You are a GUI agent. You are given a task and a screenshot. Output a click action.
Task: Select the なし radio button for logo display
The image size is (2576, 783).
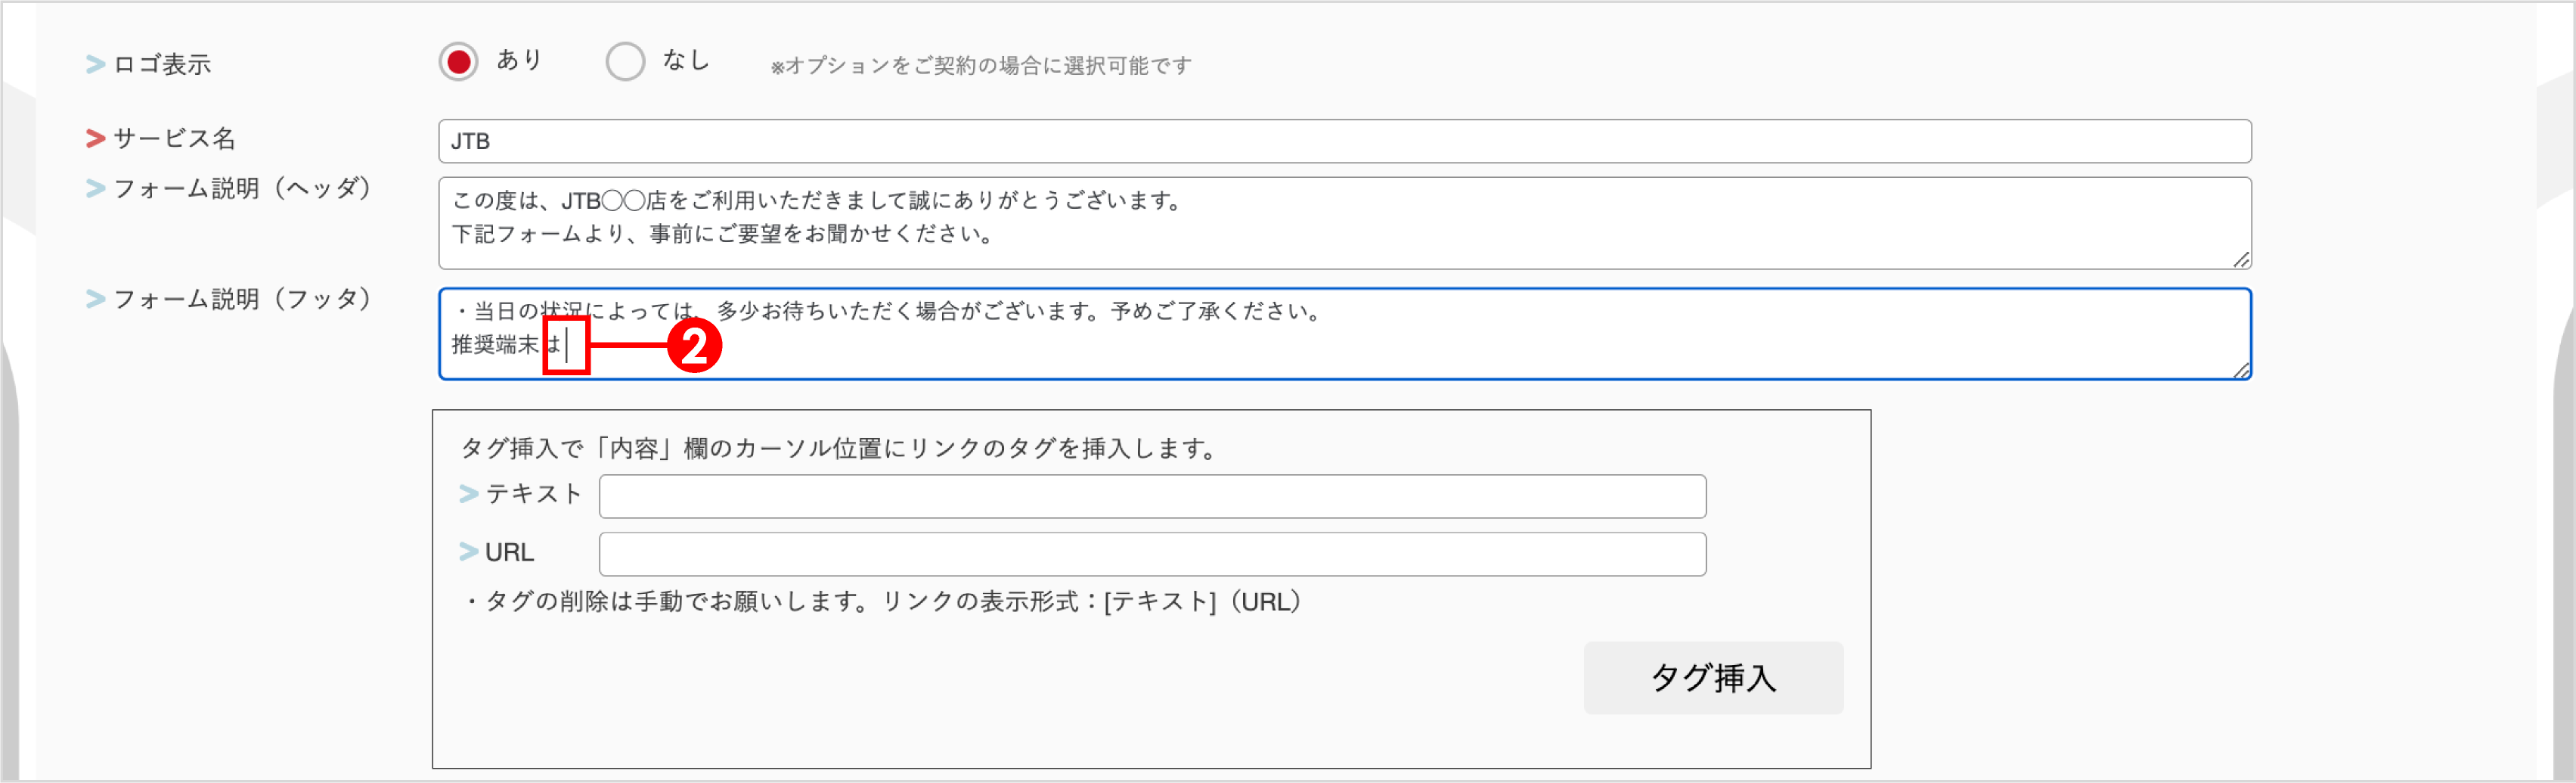tap(625, 61)
